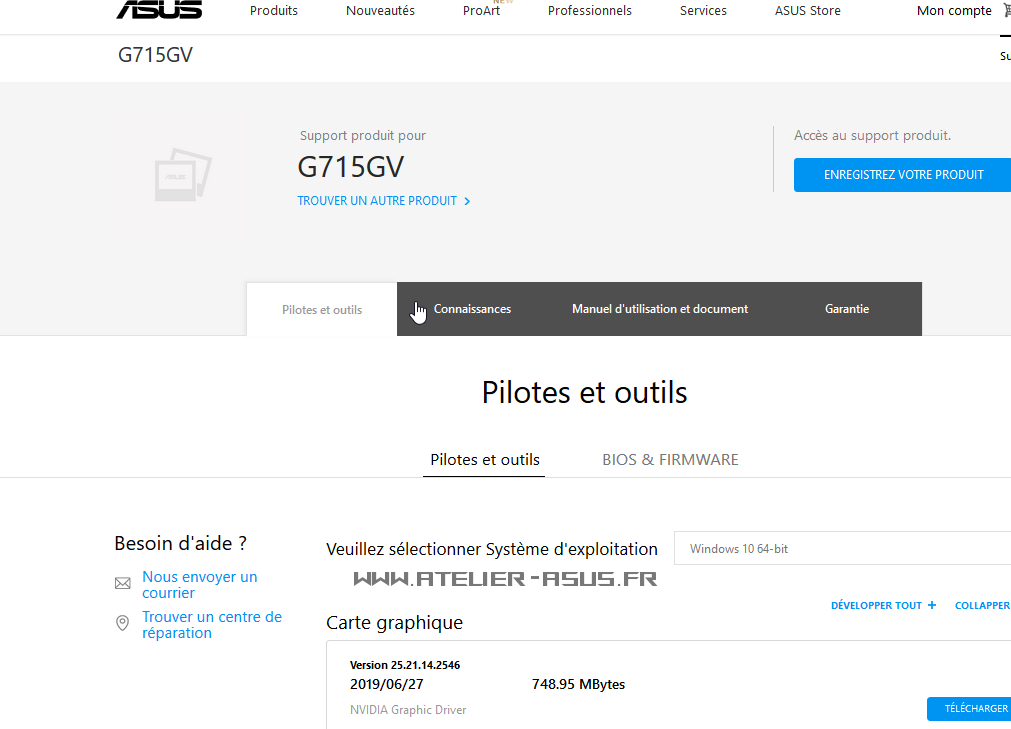The image size is (1011, 729).
Task: Click the ASUS logo in header
Action: coord(159,9)
